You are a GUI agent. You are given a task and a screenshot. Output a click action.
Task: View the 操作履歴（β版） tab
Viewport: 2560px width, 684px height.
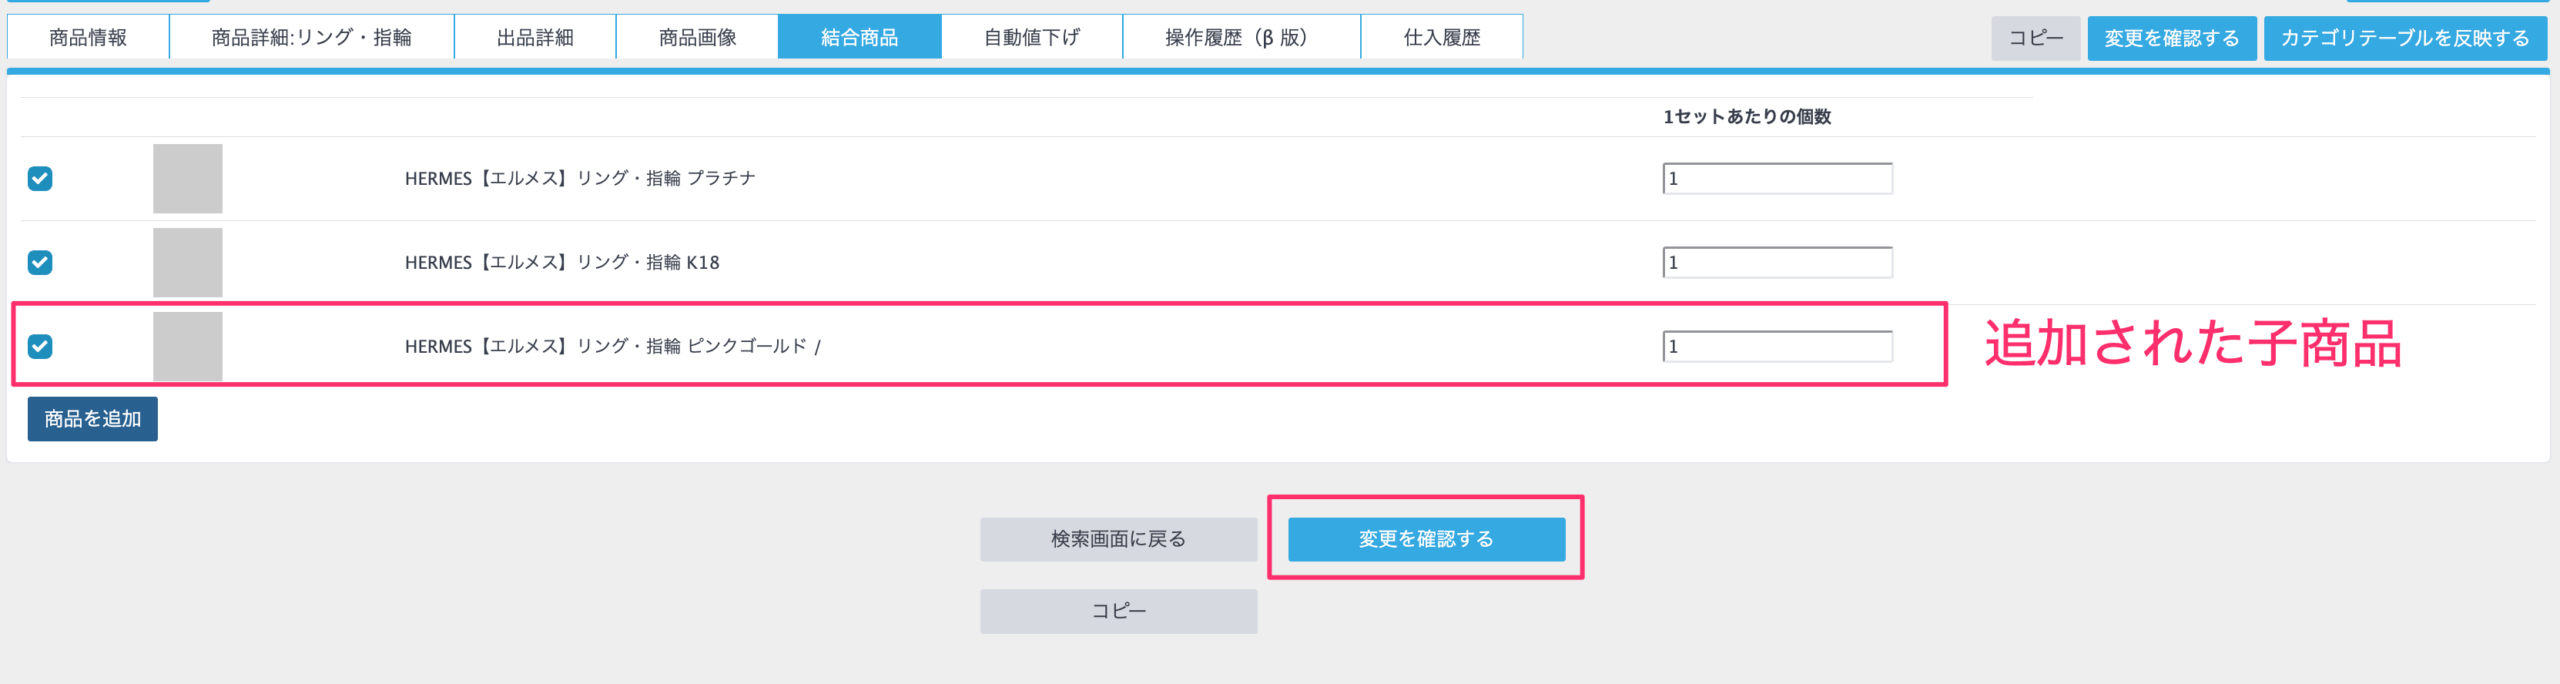coord(1241,37)
